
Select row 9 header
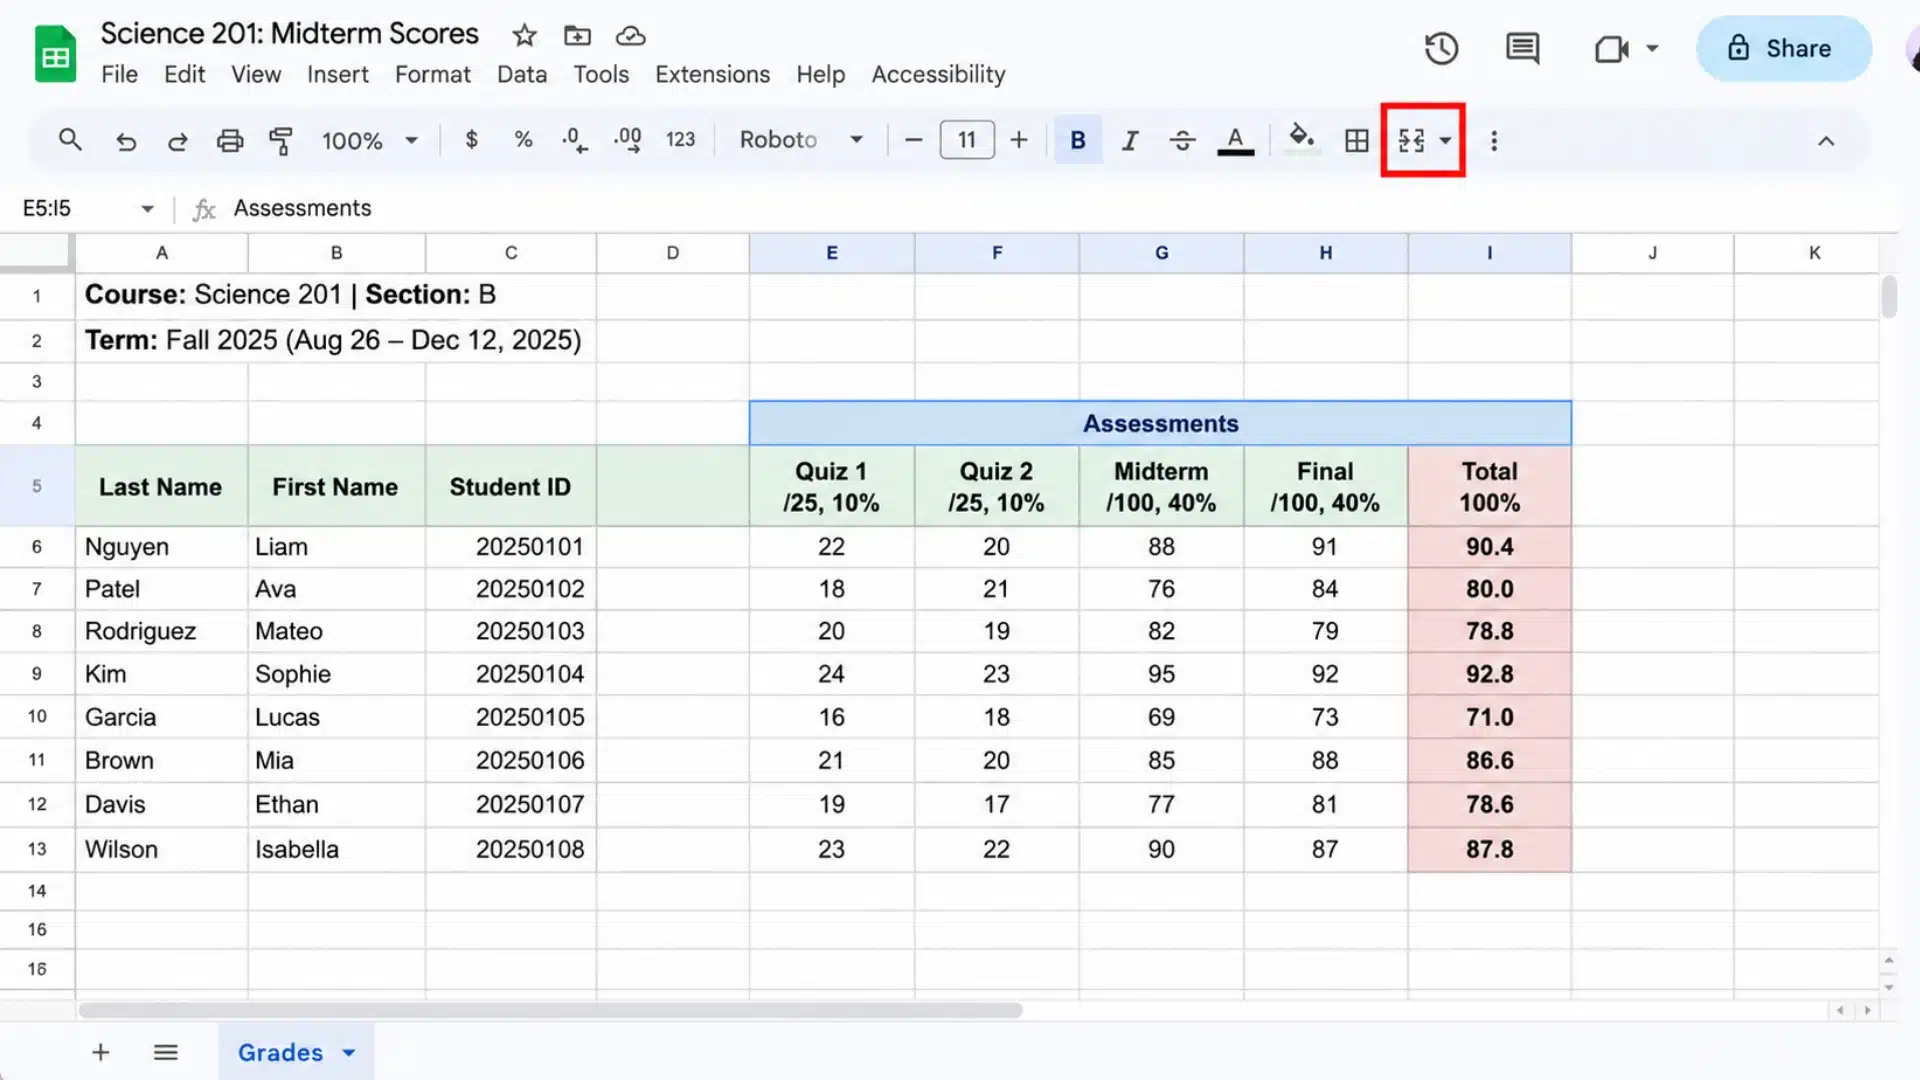point(37,674)
